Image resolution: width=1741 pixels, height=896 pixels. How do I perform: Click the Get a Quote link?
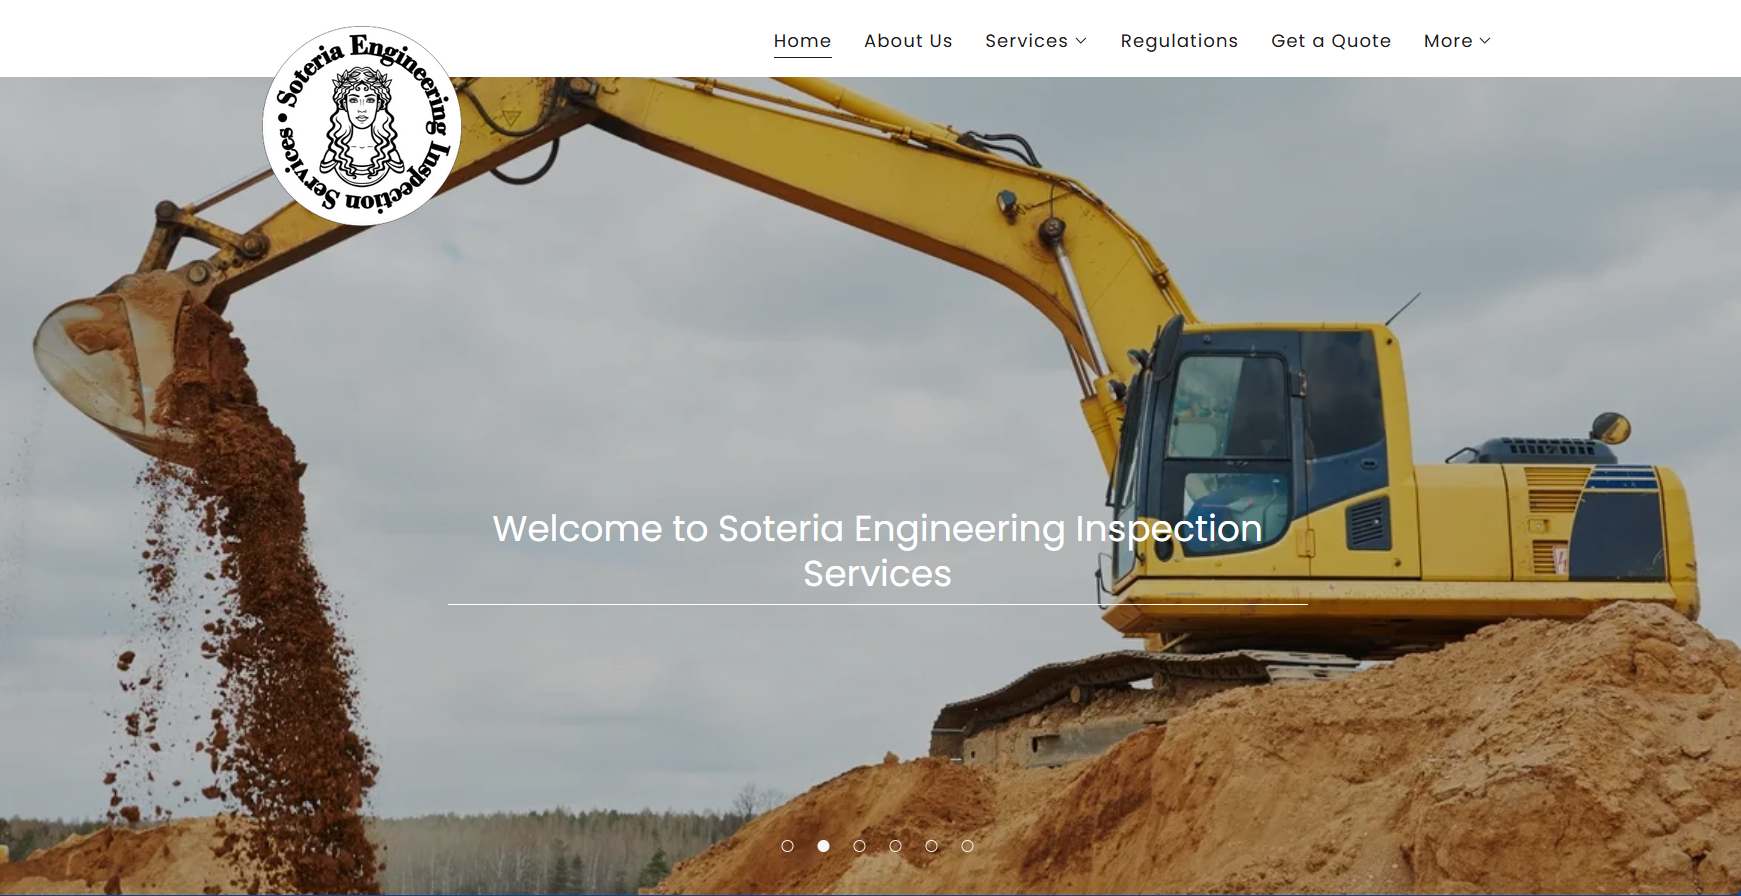point(1331,41)
